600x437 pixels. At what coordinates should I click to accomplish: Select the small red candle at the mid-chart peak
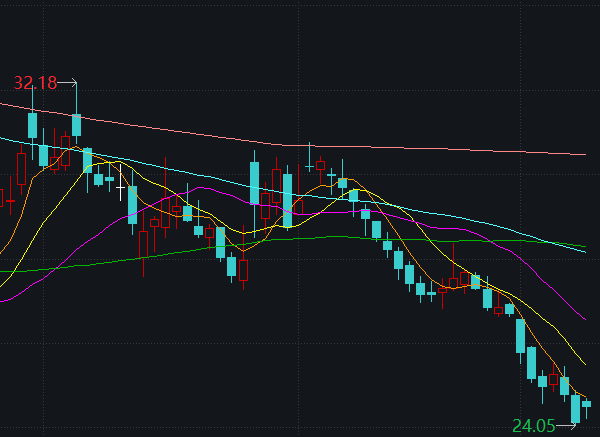tap(320, 164)
